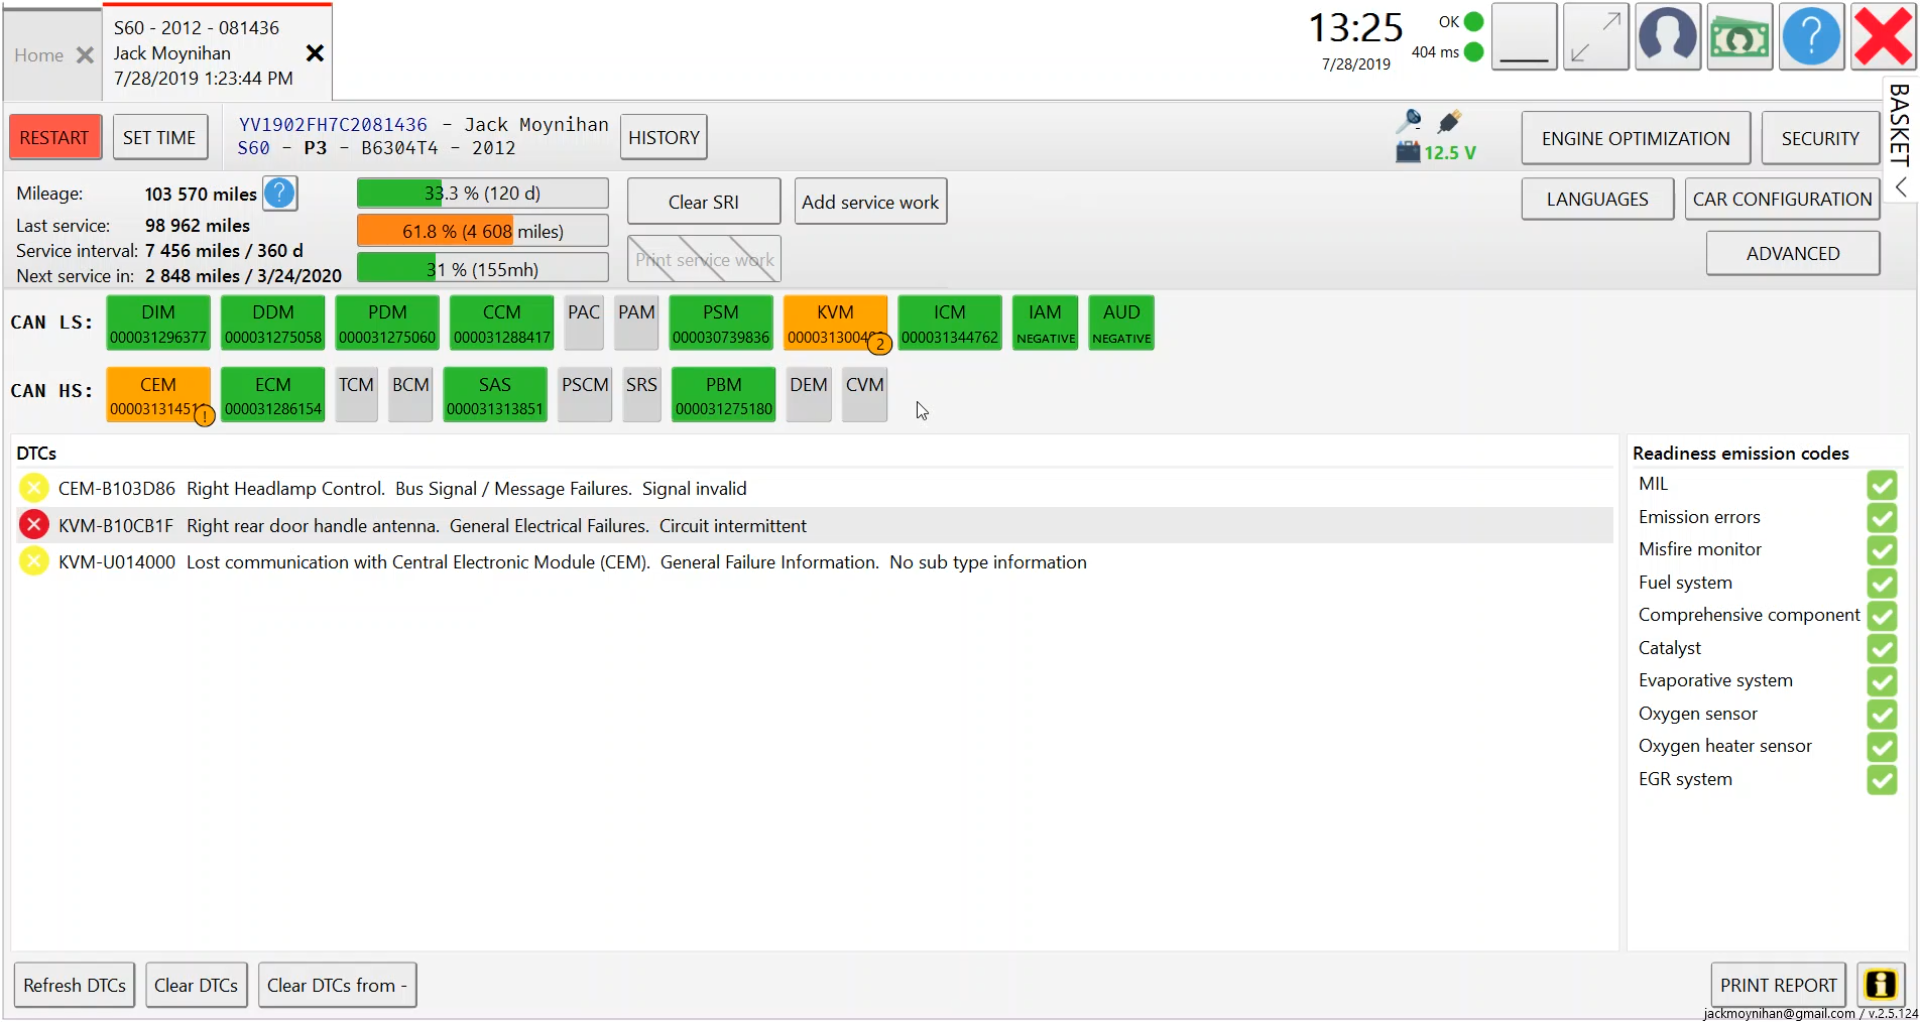
Task: Open the green money payment icon
Action: coord(1739,37)
